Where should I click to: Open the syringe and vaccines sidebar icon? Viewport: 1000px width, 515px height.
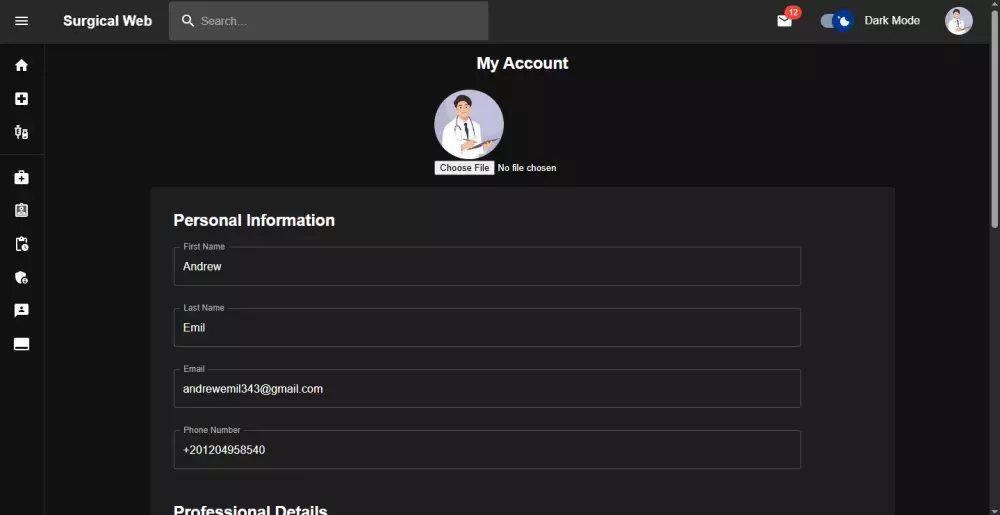click(x=22, y=133)
